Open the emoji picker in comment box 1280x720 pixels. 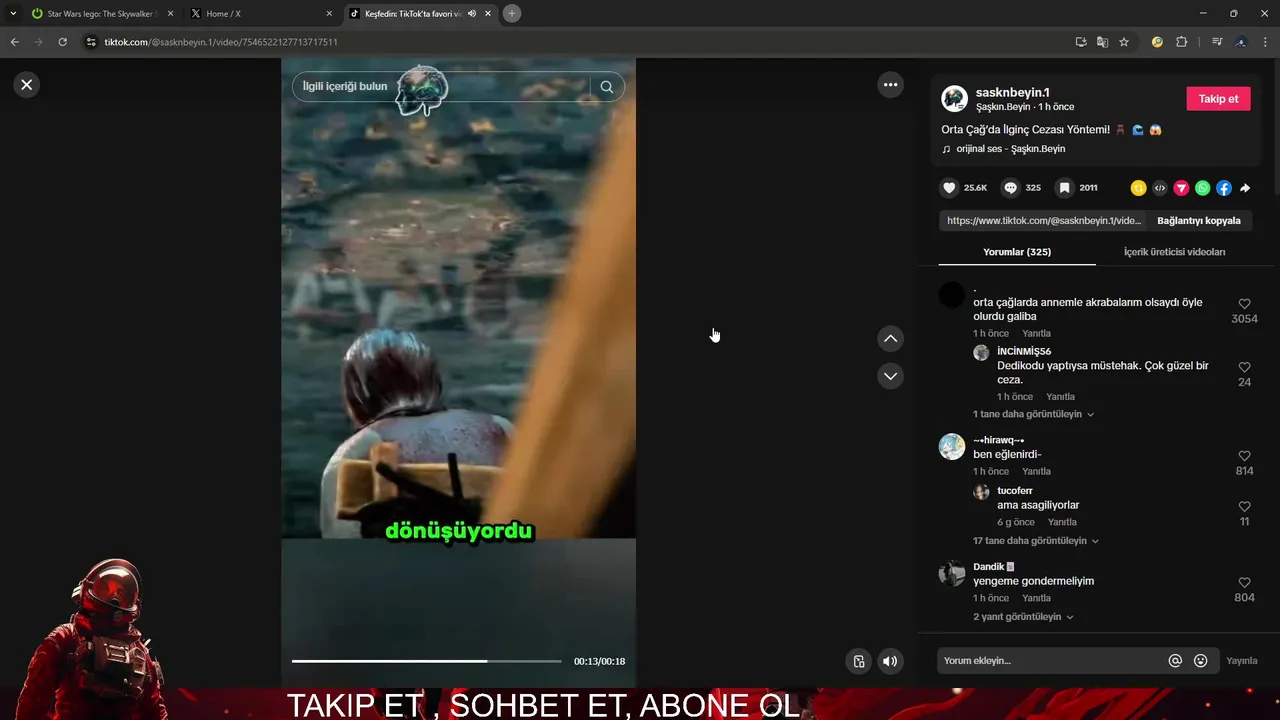[x=1201, y=661]
